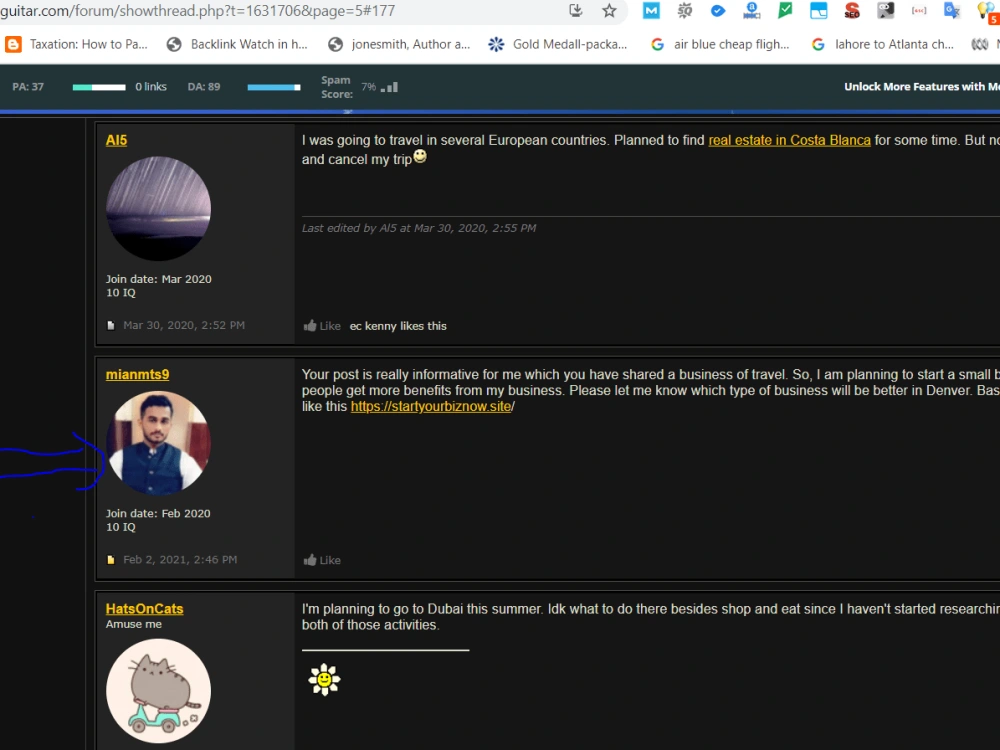Click Join date: Mar 2020 text
The height and width of the screenshot is (750, 1000).
(158, 279)
